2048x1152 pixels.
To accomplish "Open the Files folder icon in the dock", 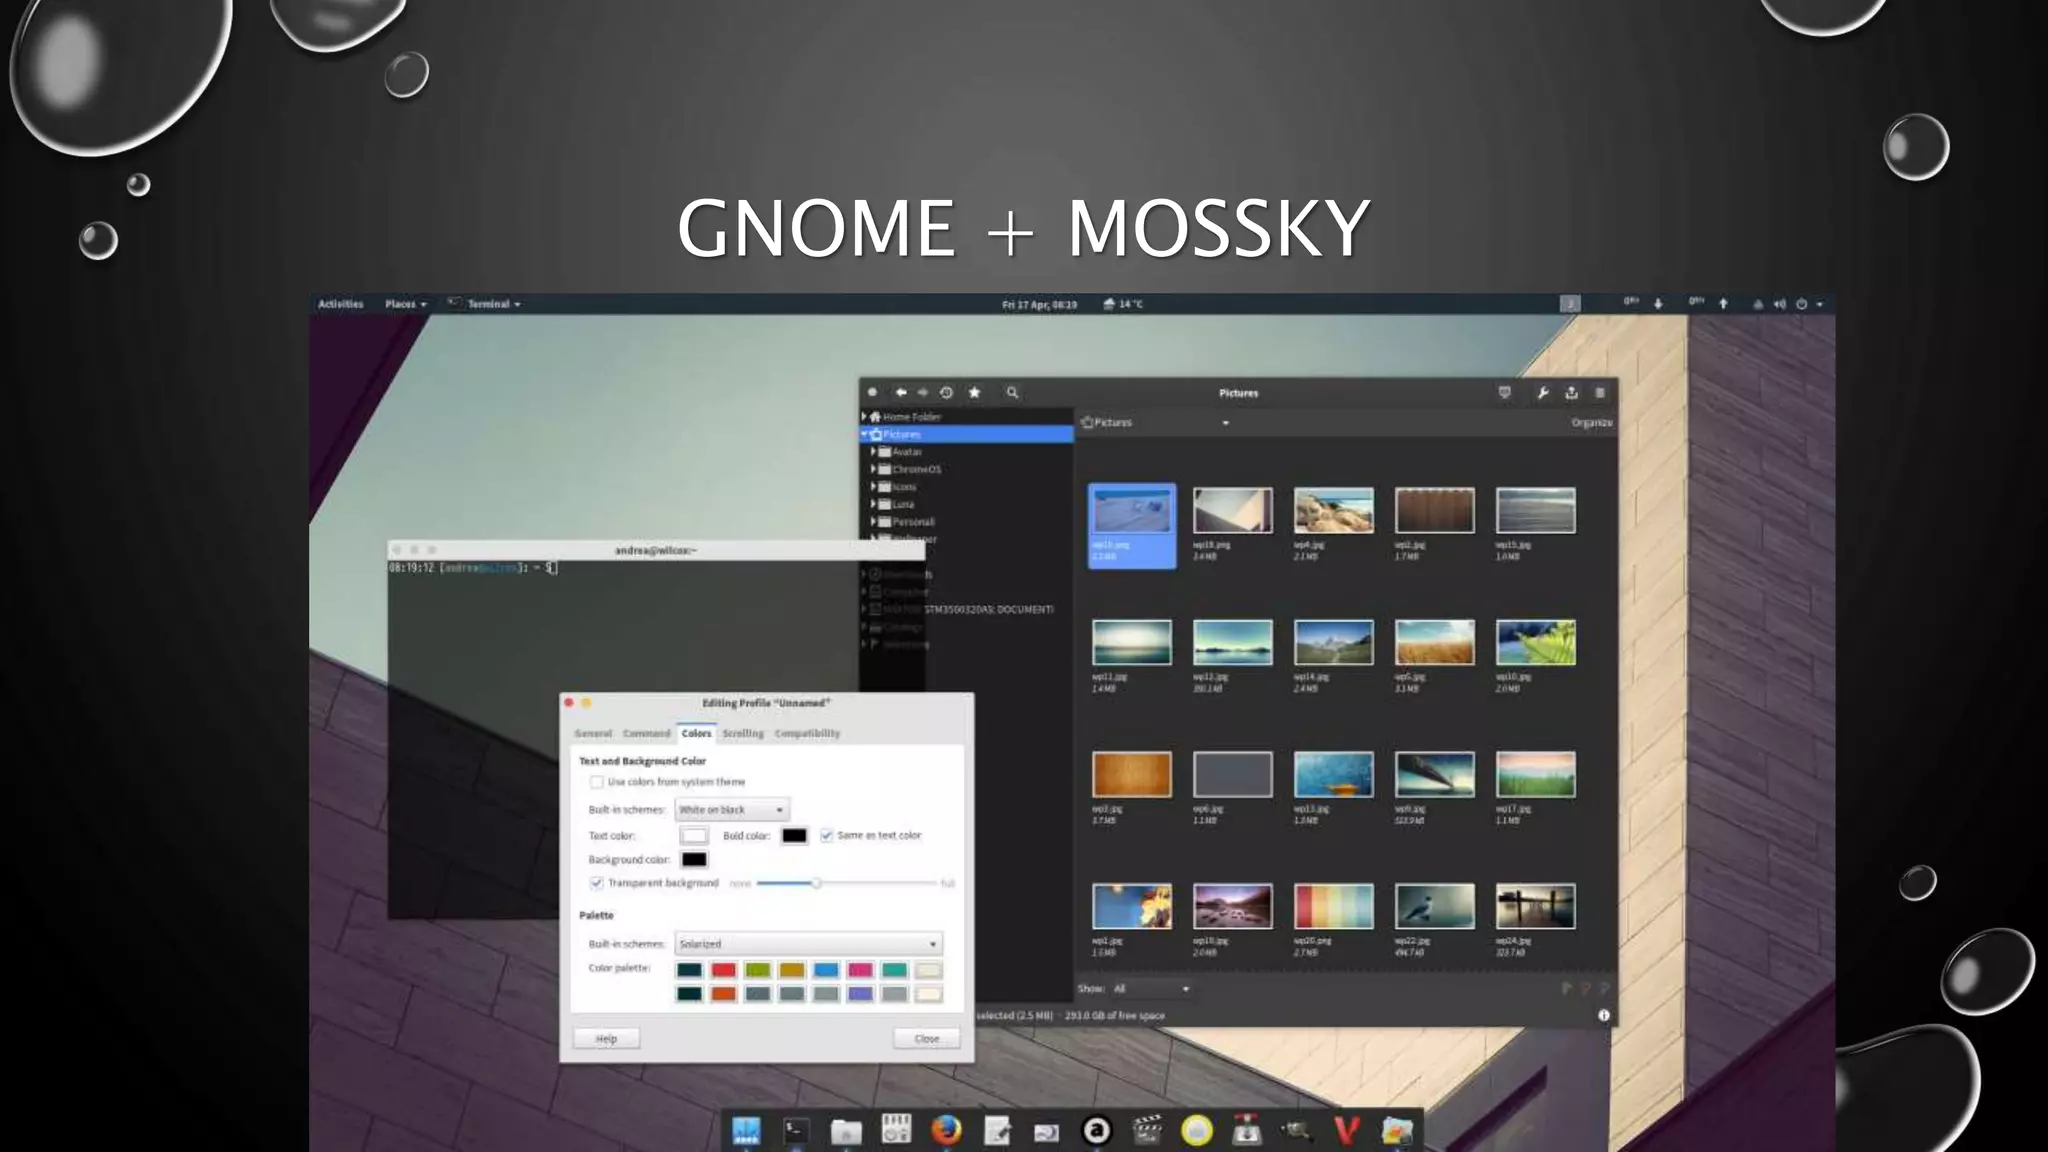I will click(x=846, y=1131).
